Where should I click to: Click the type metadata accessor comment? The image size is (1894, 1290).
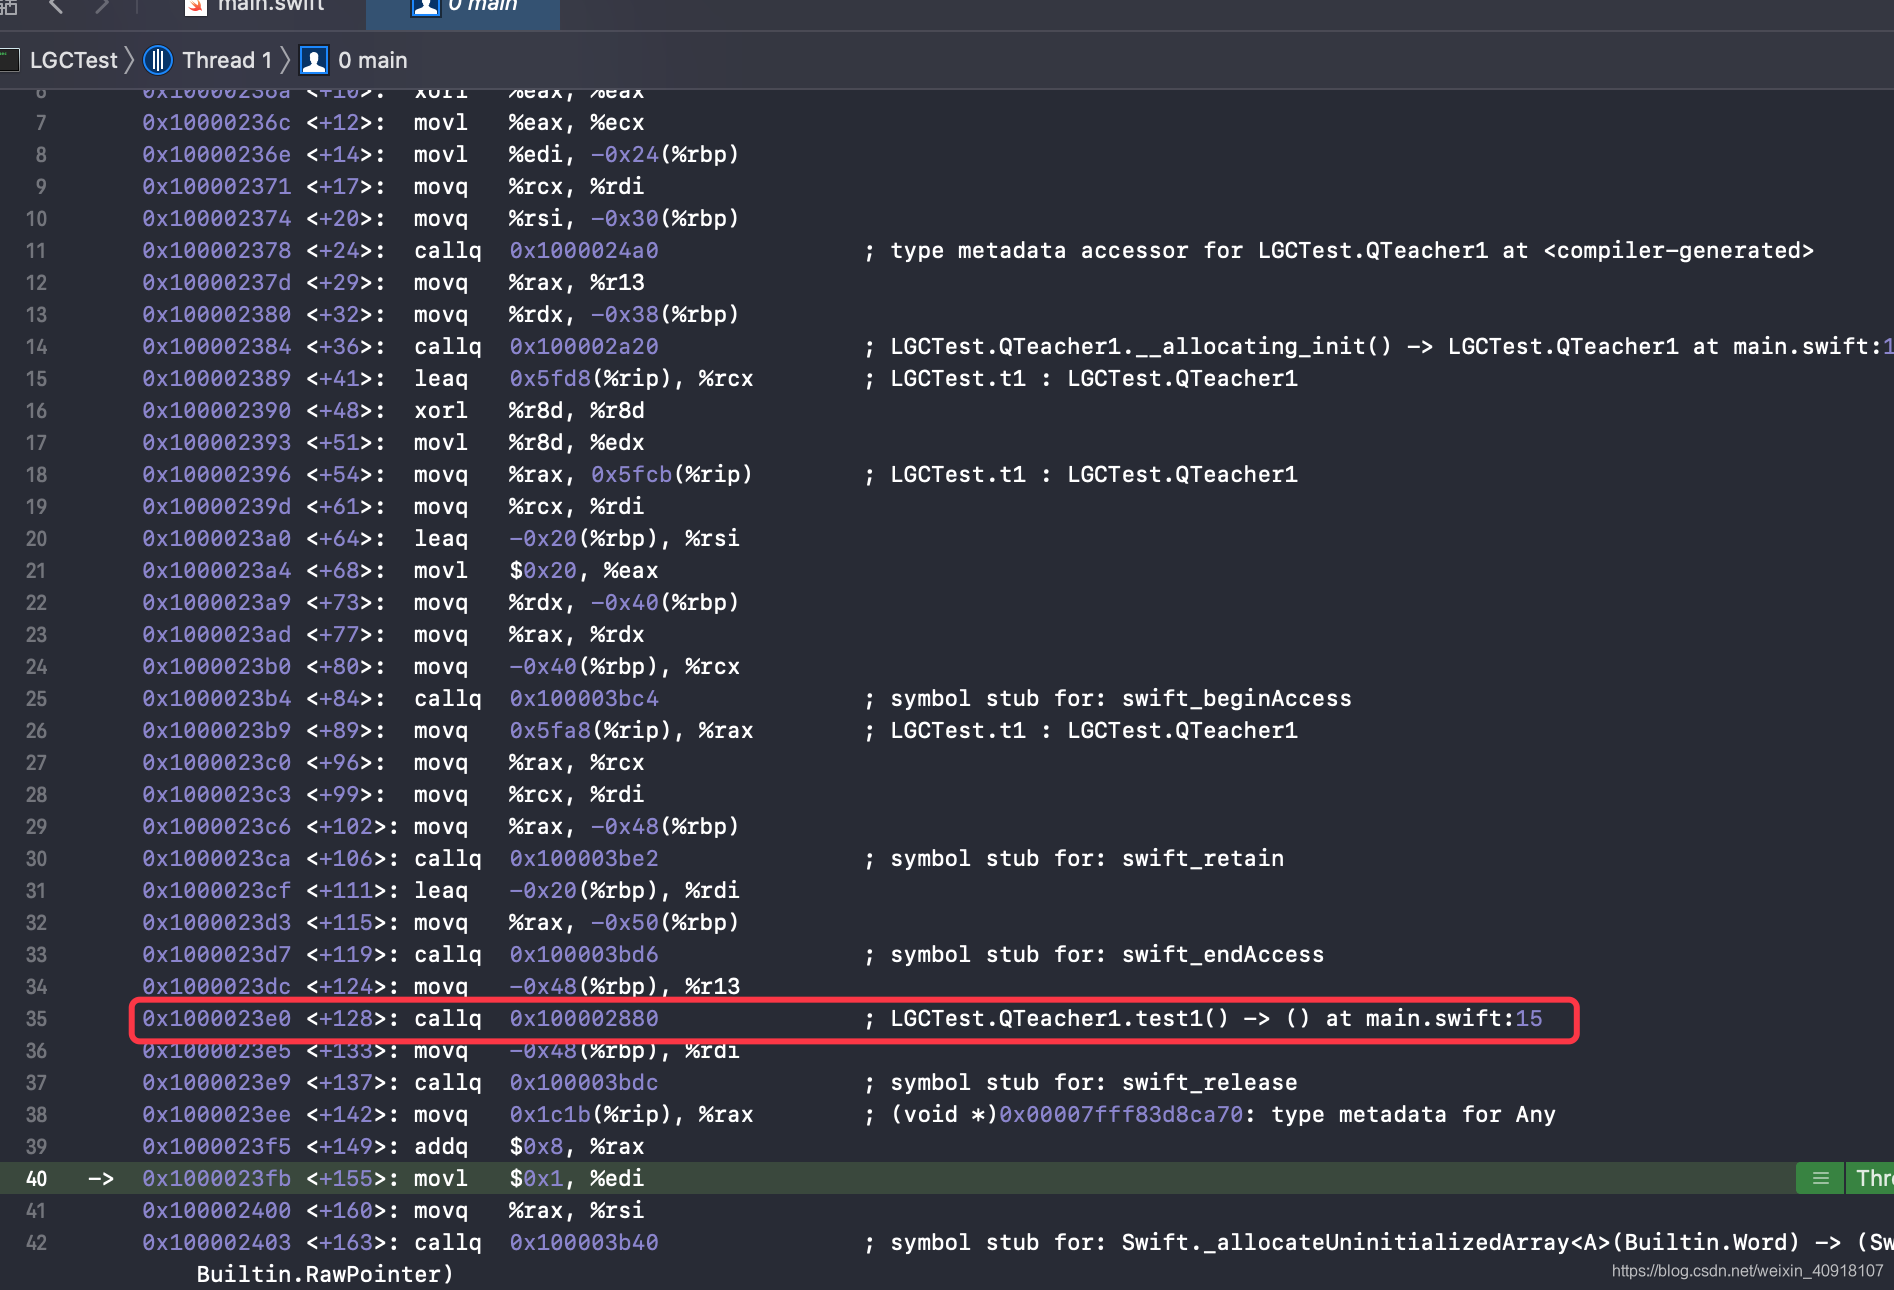1352,251
